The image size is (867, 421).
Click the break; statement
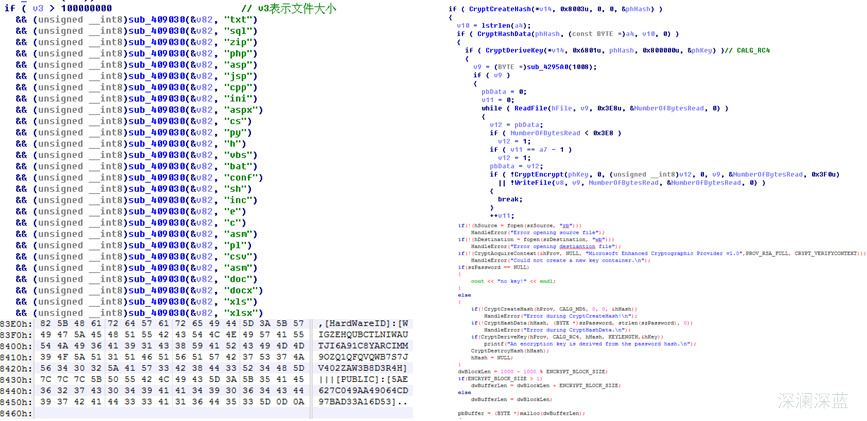tap(509, 199)
